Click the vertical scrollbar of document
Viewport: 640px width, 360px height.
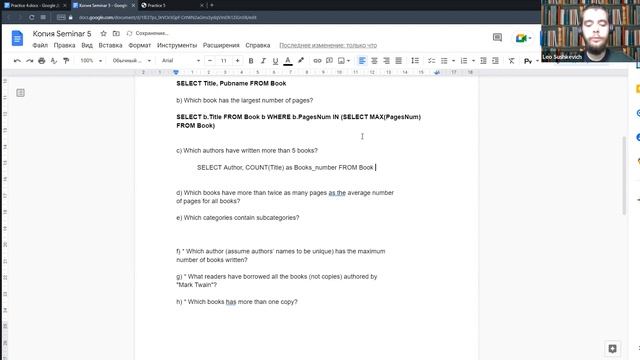[624, 176]
